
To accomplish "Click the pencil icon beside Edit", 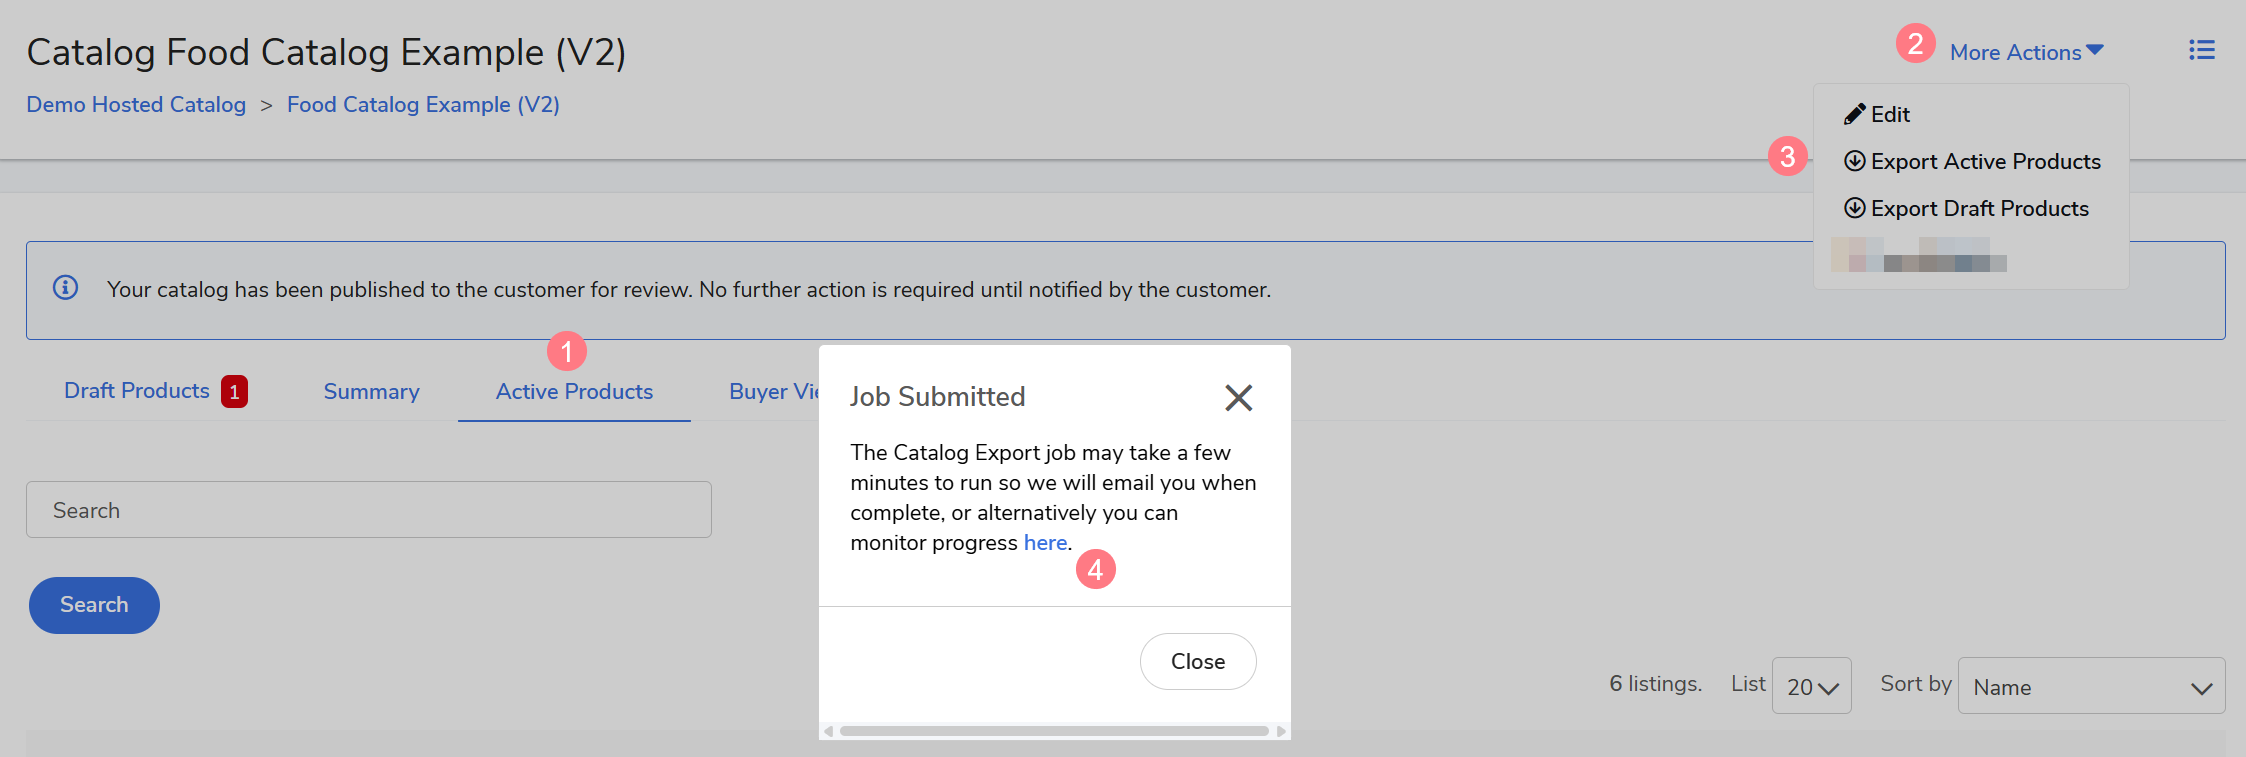I will pyautogui.click(x=1854, y=114).
